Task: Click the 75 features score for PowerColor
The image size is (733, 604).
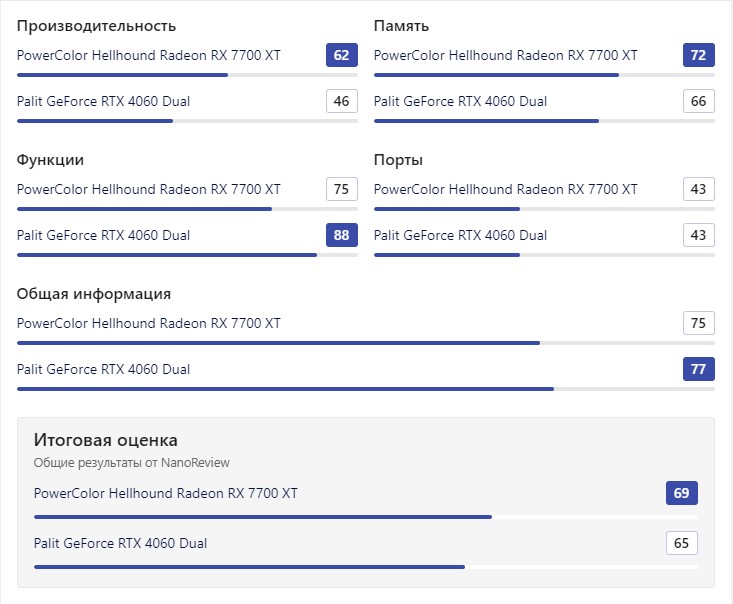Action: pos(342,189)
